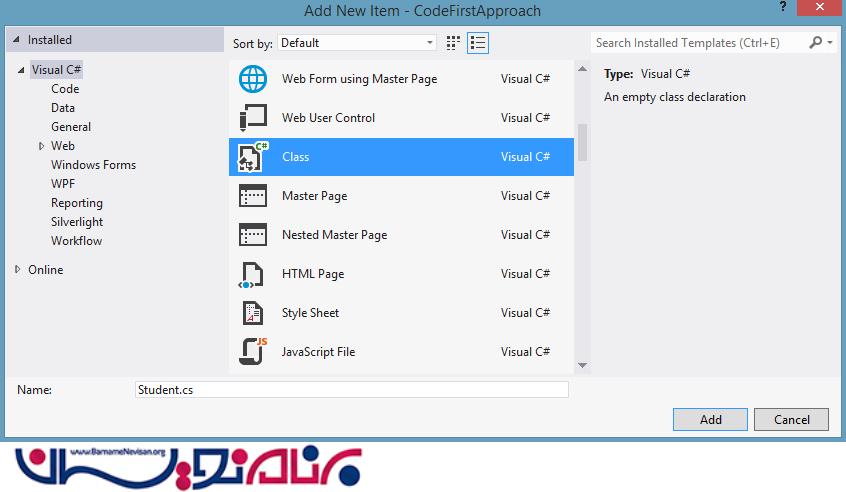Select the HTML Page template icon
The height and width of the screenshot is (492, 846).
pos(253,274)
